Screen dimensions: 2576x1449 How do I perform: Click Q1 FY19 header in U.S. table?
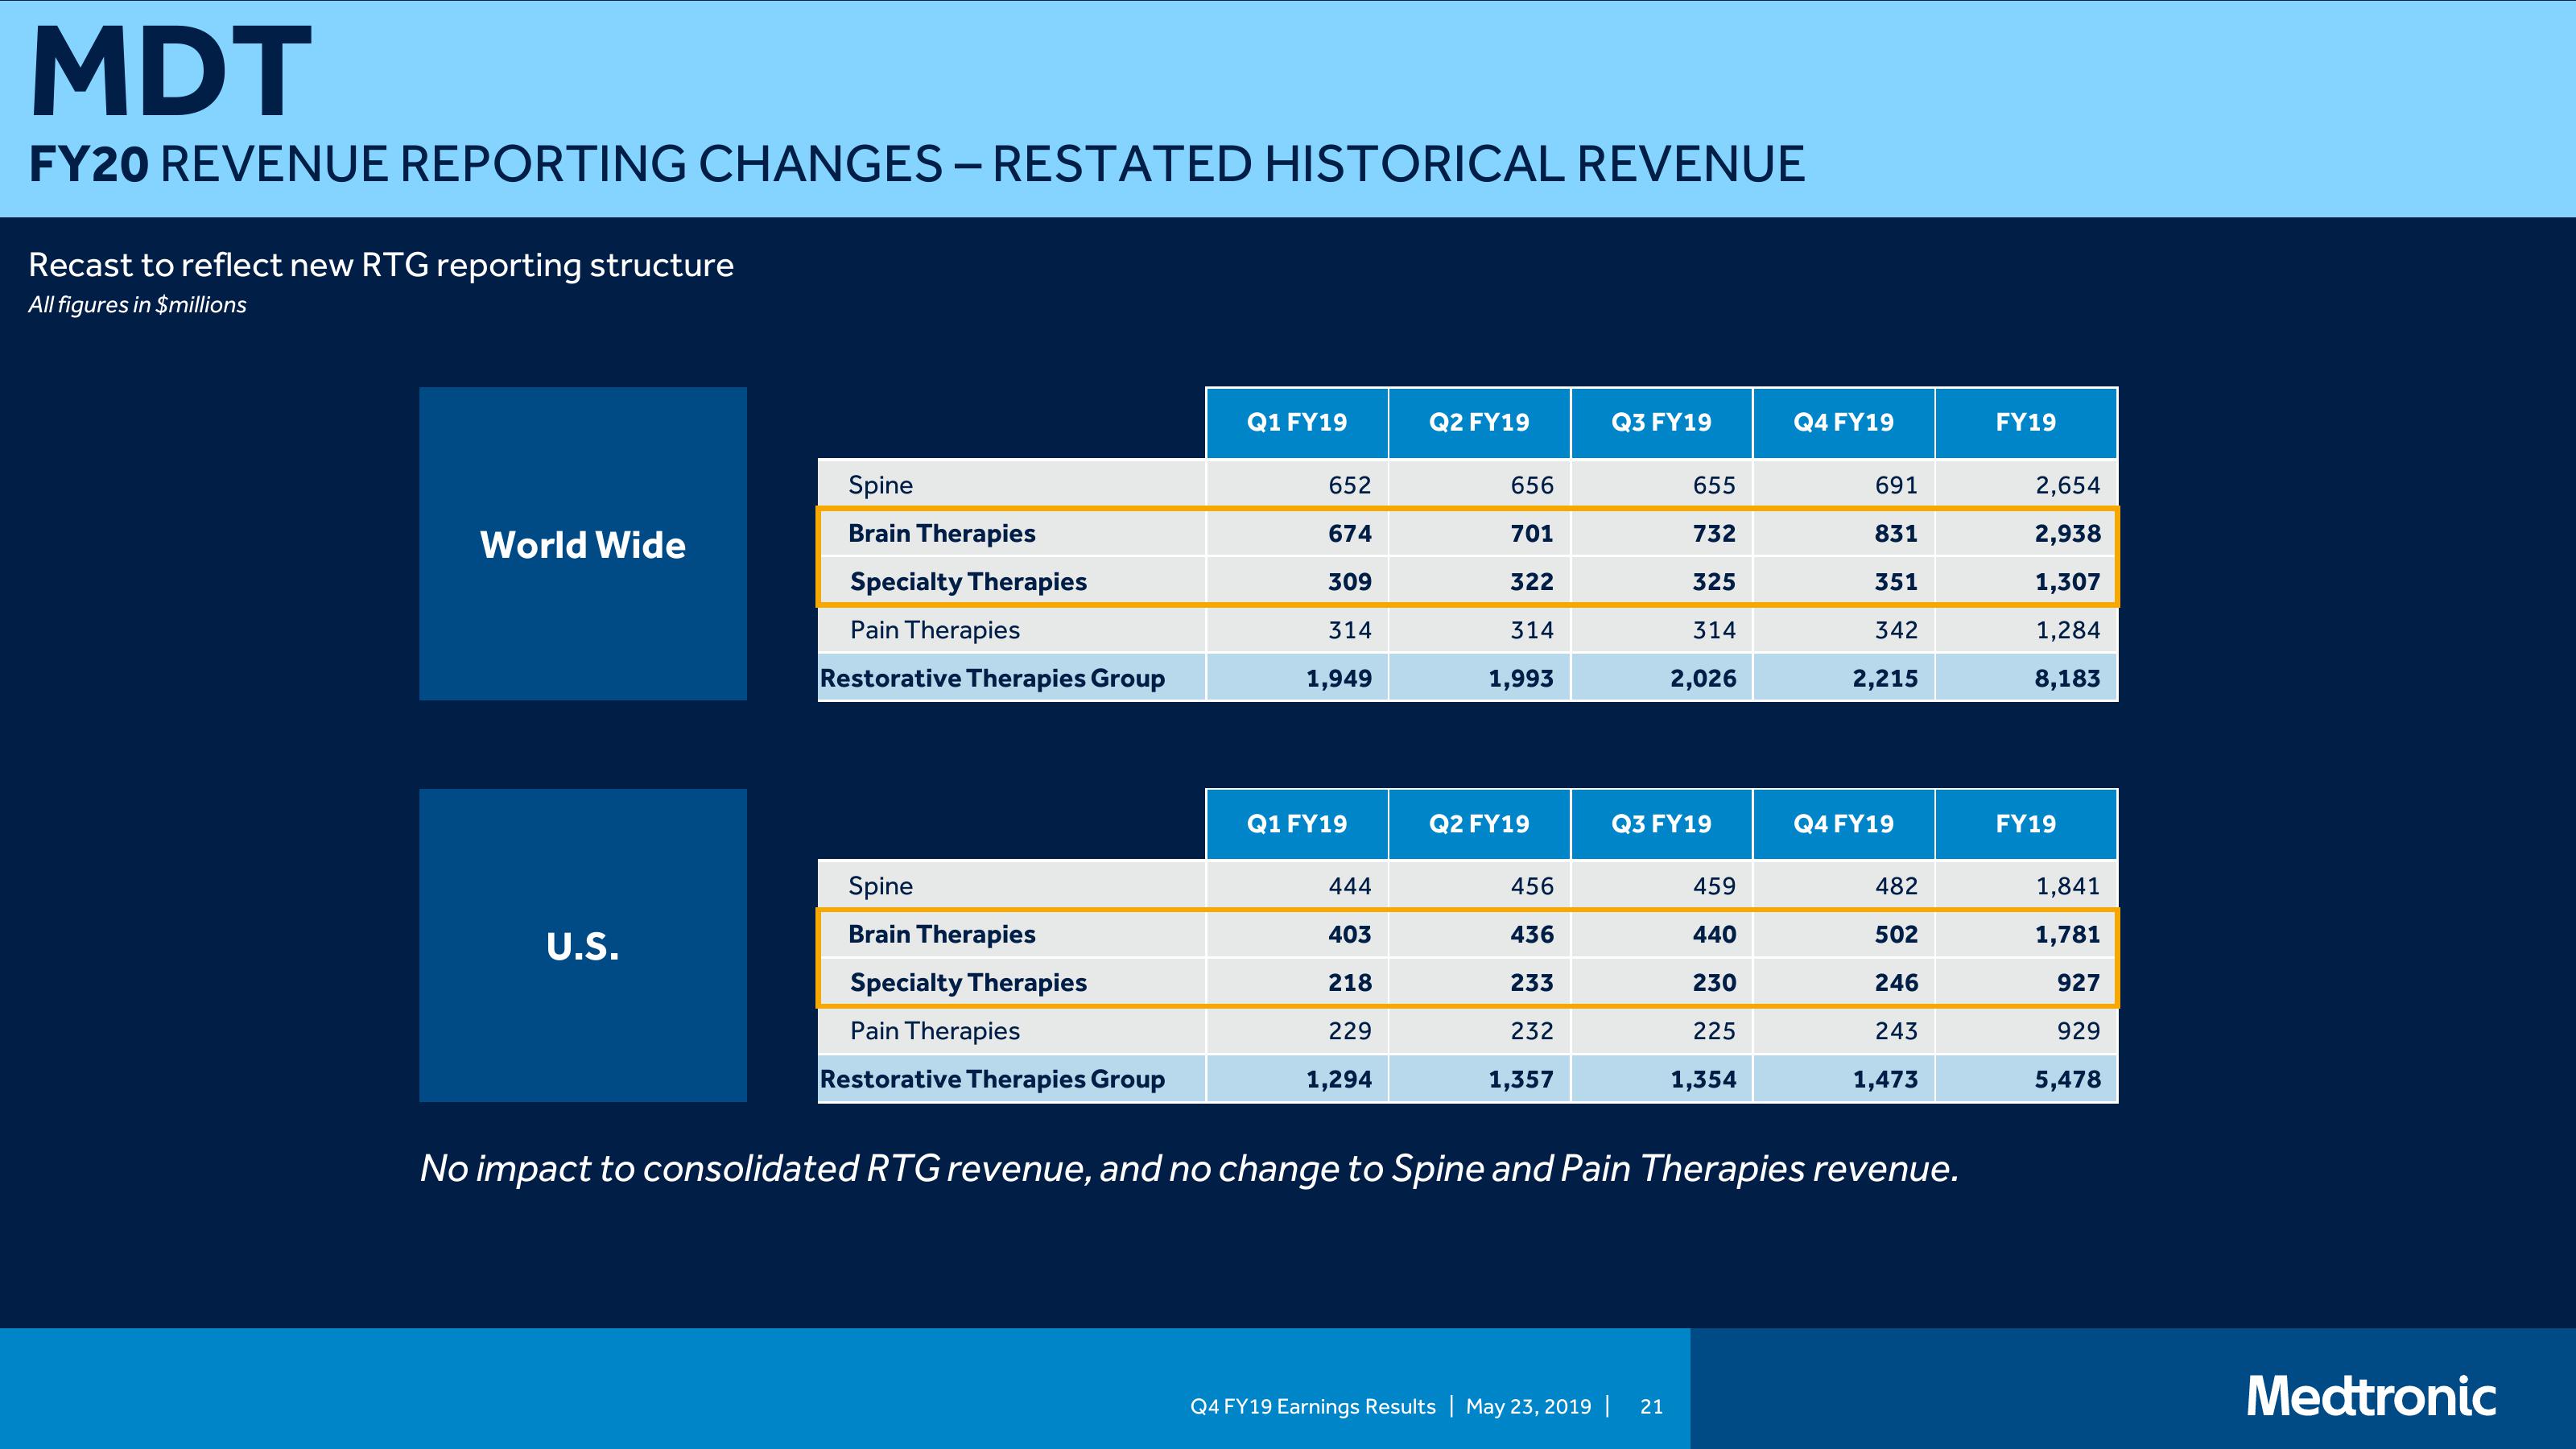pyautogui.click(x=1297, y=824)
